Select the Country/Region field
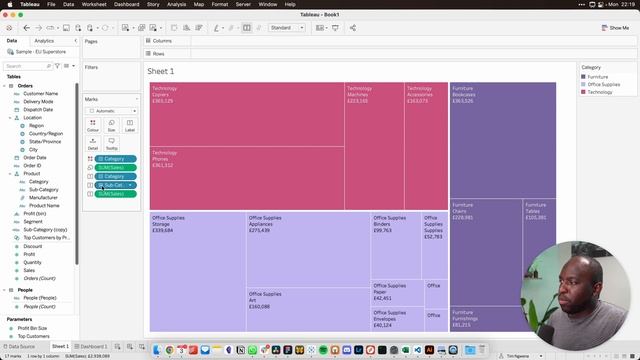This screenshot has height=360, width=640. point(46,133)
